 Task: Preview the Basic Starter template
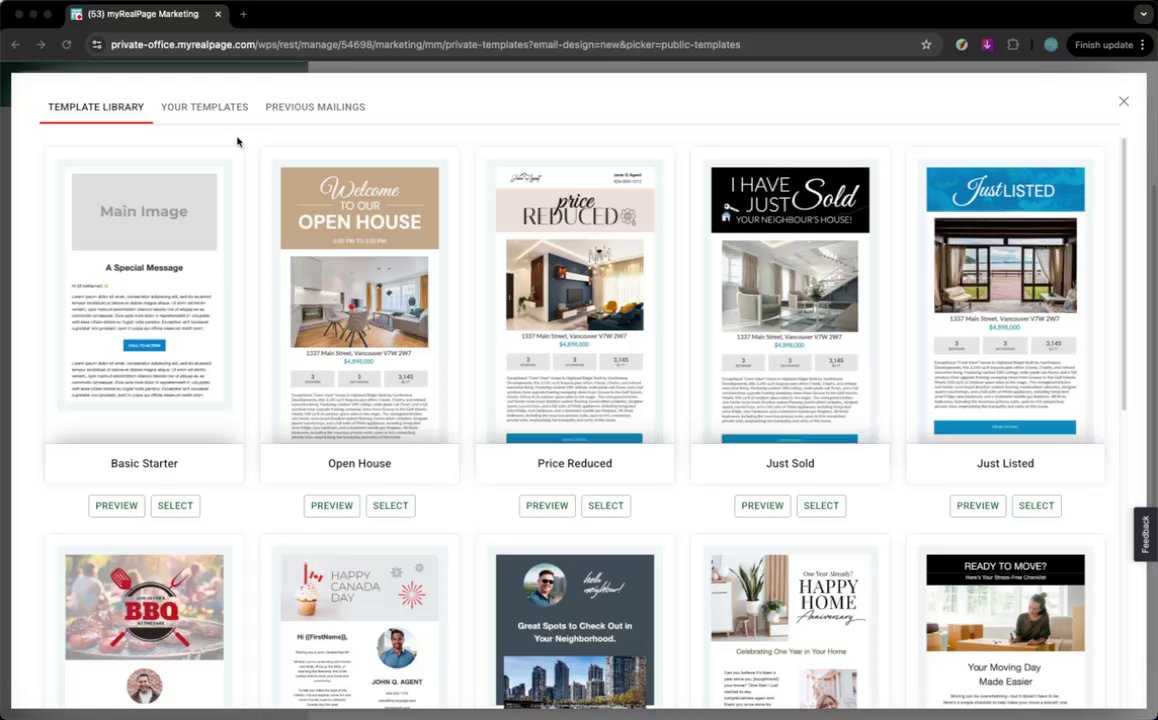(x=117, y=506)
